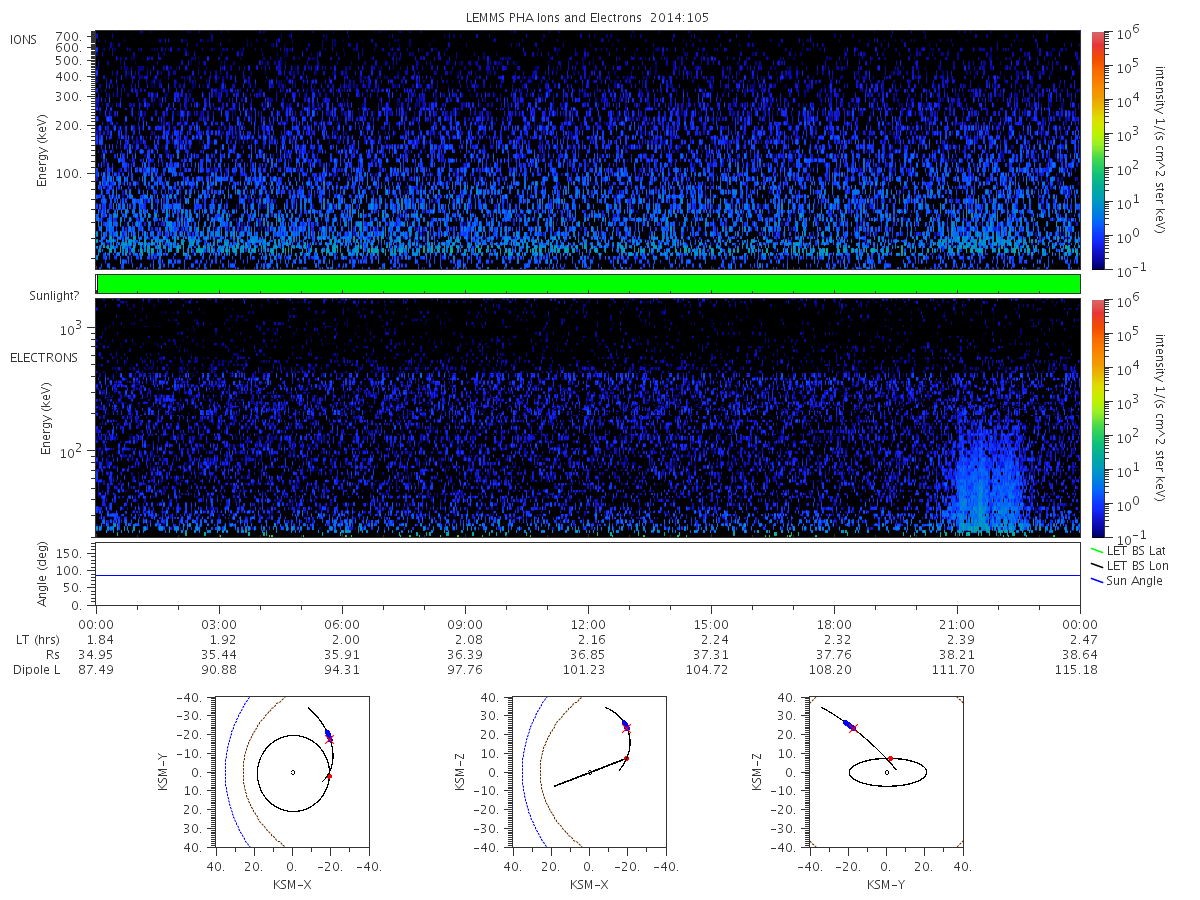Screen dimensions: 1200x900
Task: Click the green Sunlight indicator bar
Action: (587, 284)
